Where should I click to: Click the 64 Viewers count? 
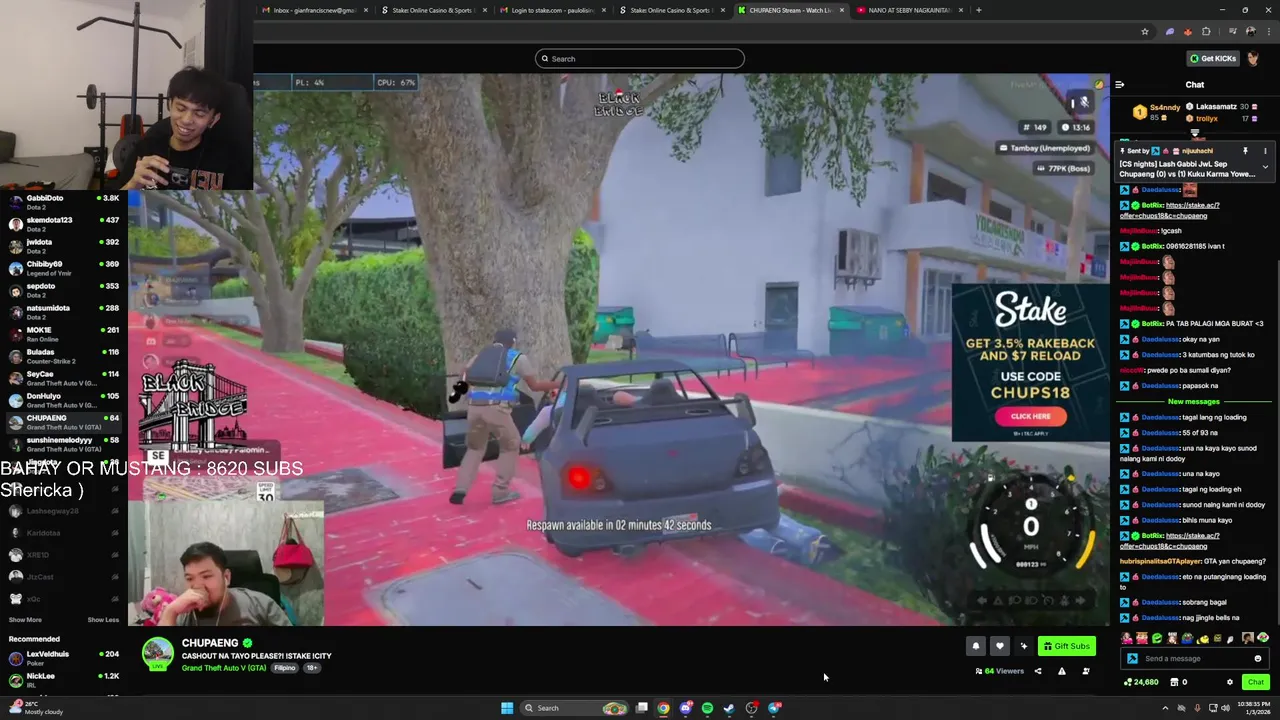(x=1000, y=671)
